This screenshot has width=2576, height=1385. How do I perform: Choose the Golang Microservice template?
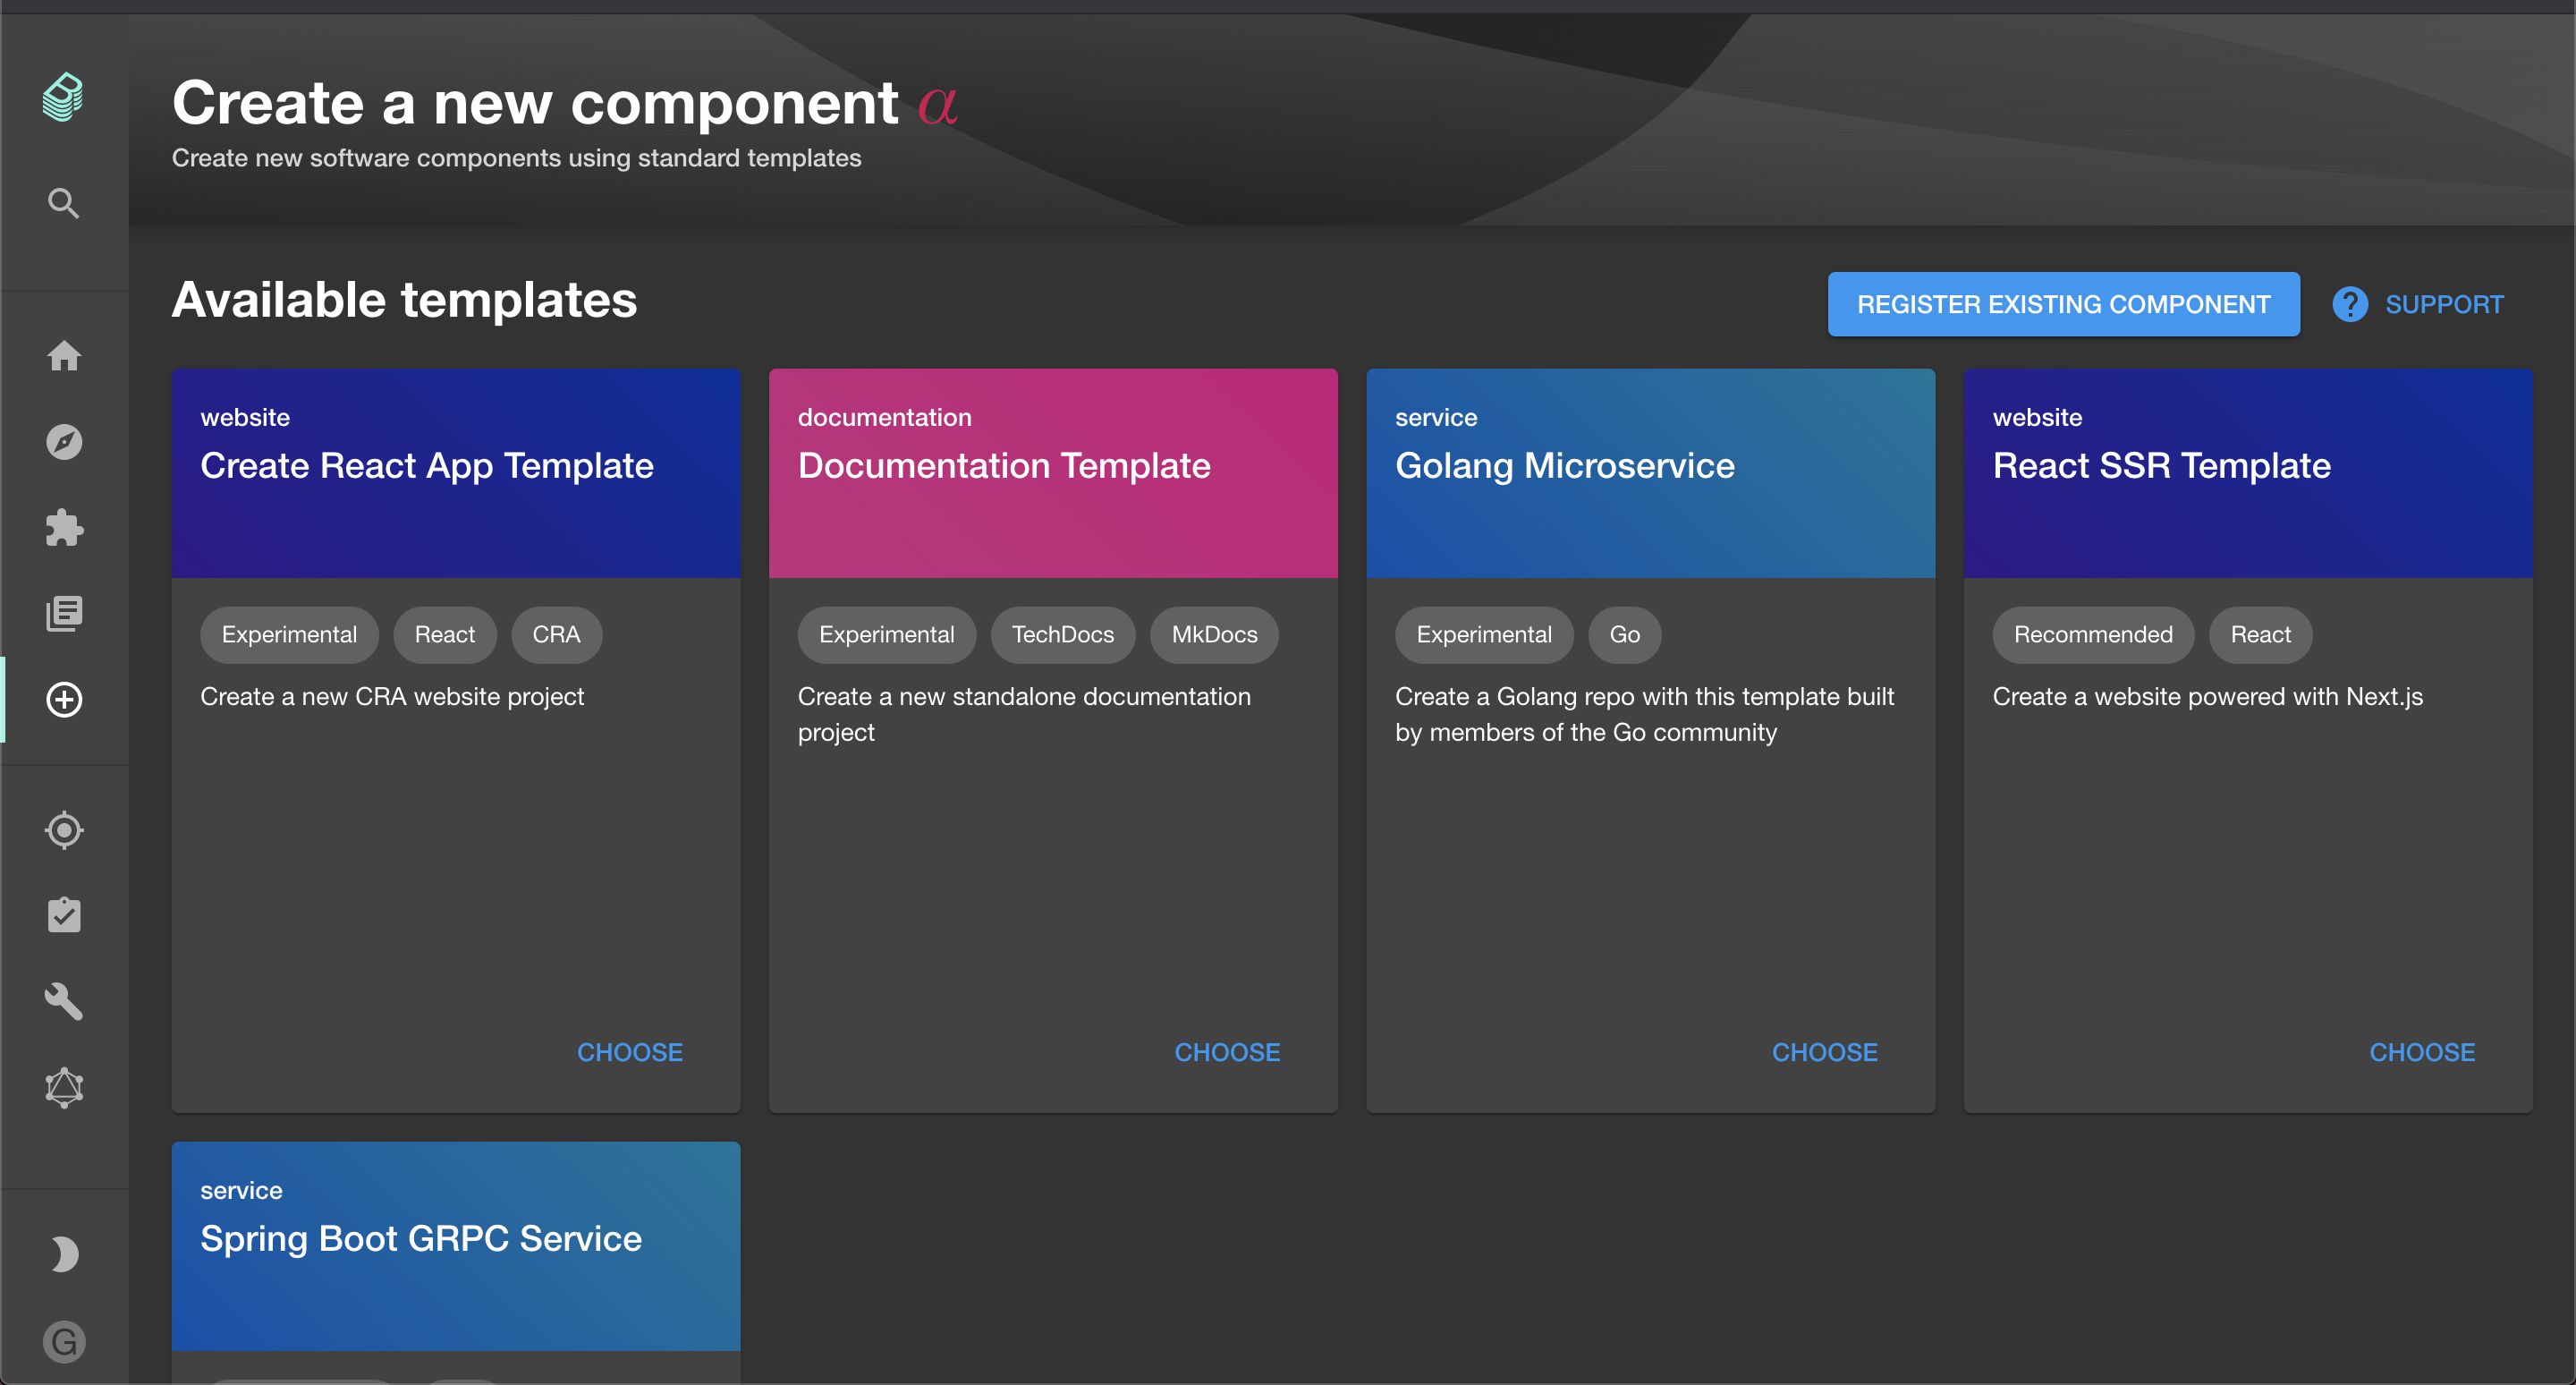tap(1823, 1052)
